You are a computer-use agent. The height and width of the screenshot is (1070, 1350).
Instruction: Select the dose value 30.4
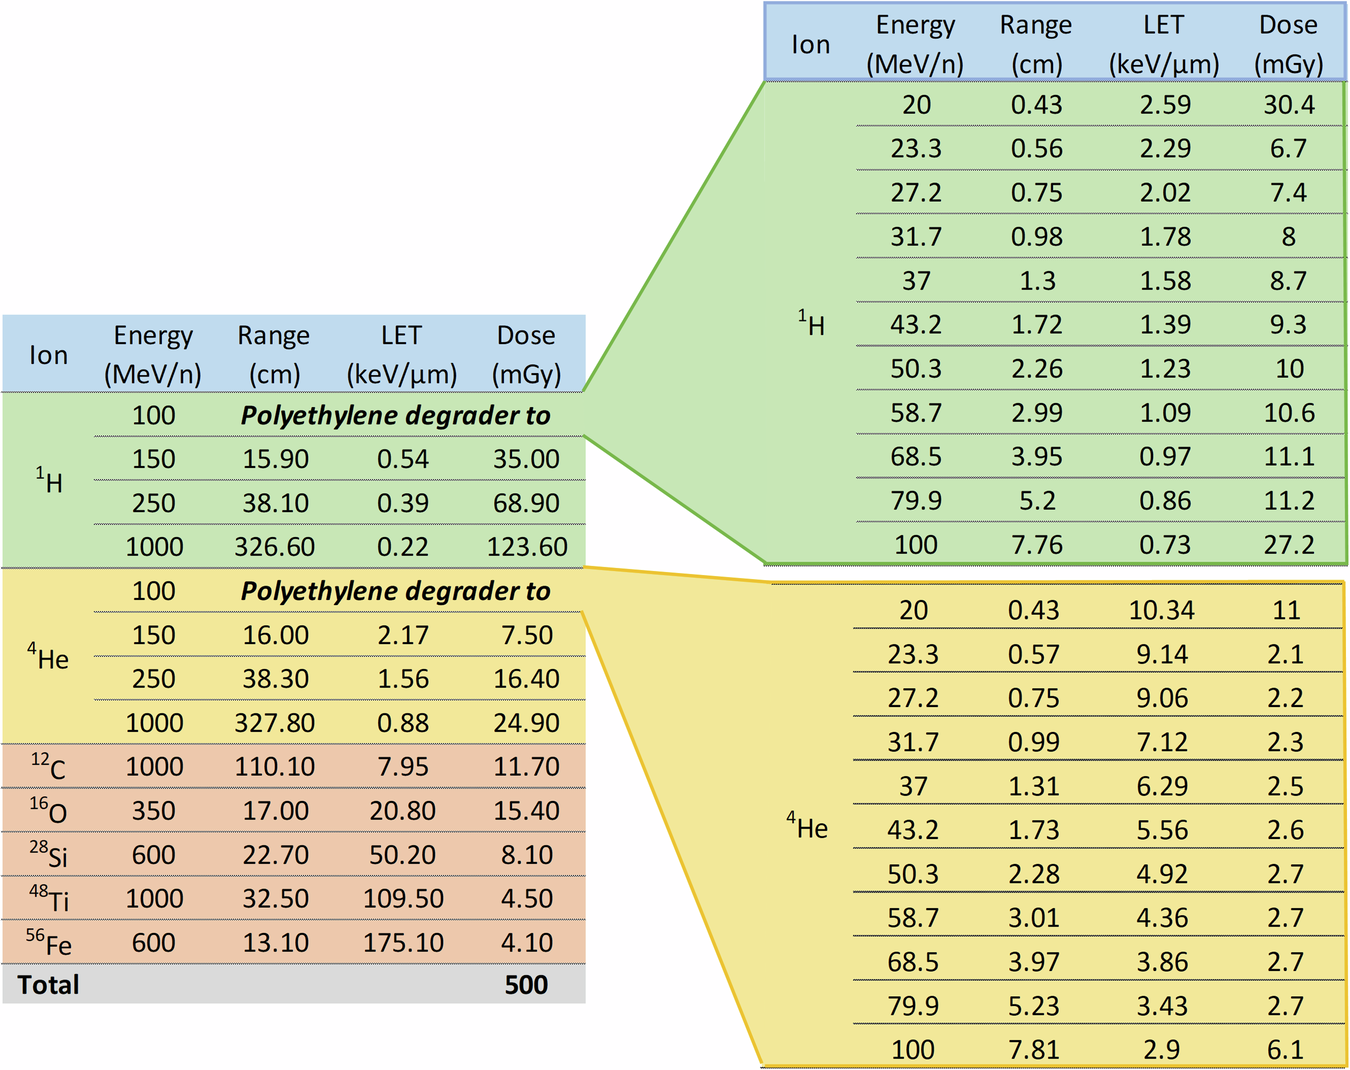coord(1289,105)
